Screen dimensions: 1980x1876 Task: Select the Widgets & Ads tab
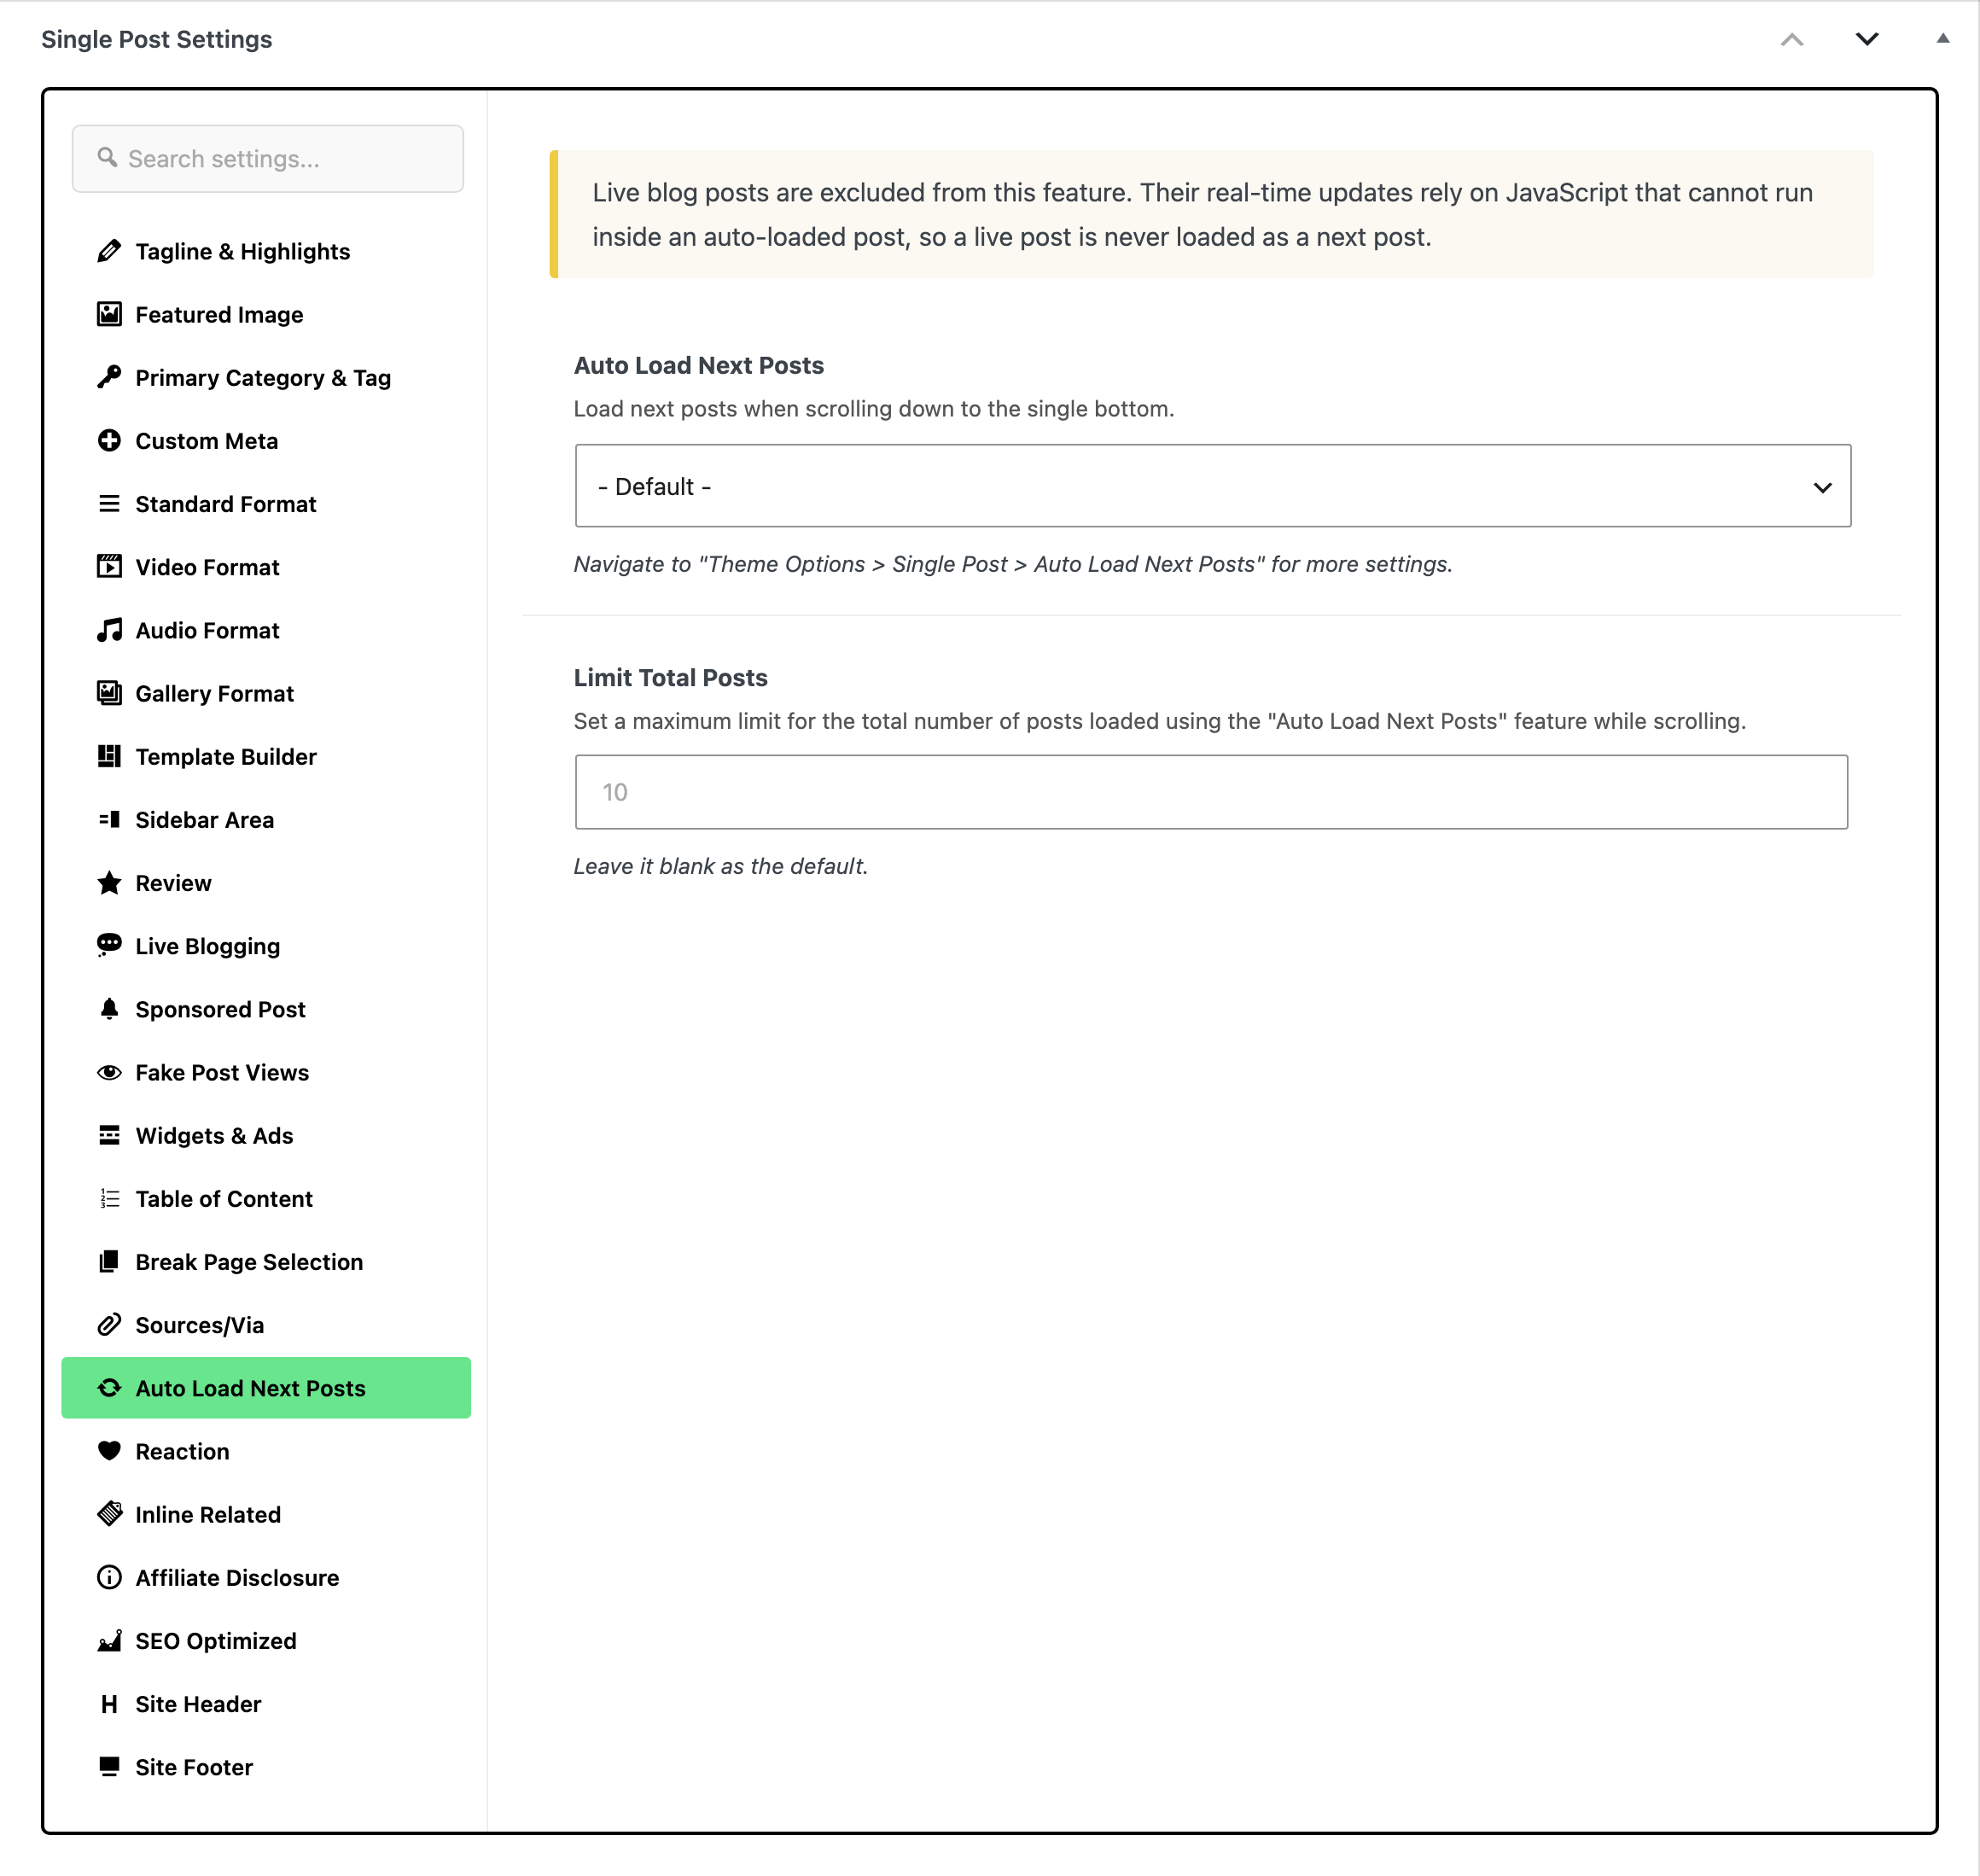pos(266,1135)
